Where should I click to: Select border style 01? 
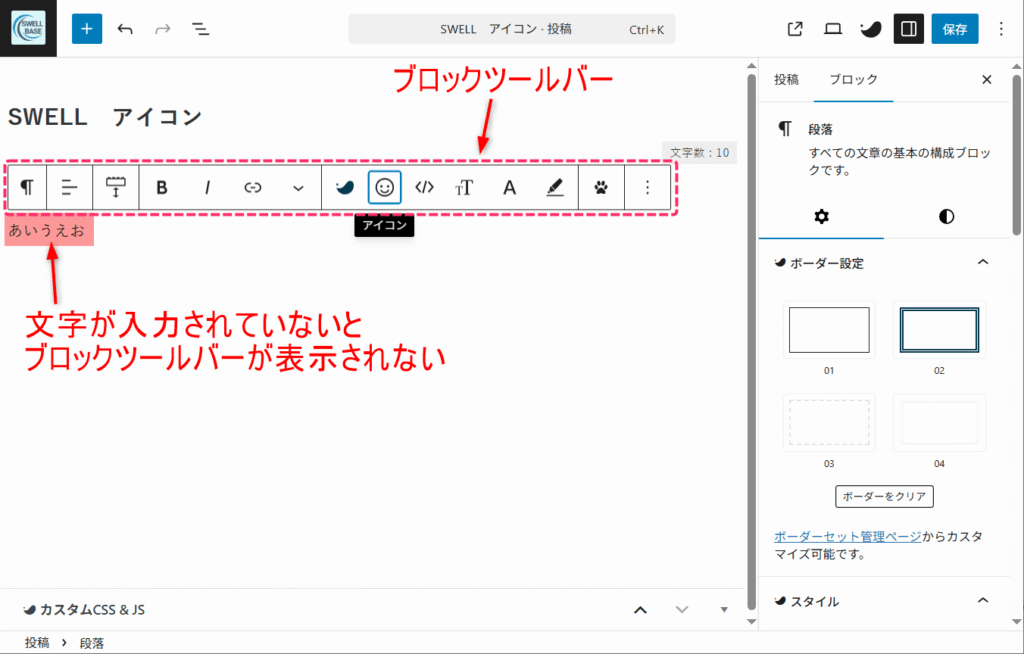click(x=829, y=330)
